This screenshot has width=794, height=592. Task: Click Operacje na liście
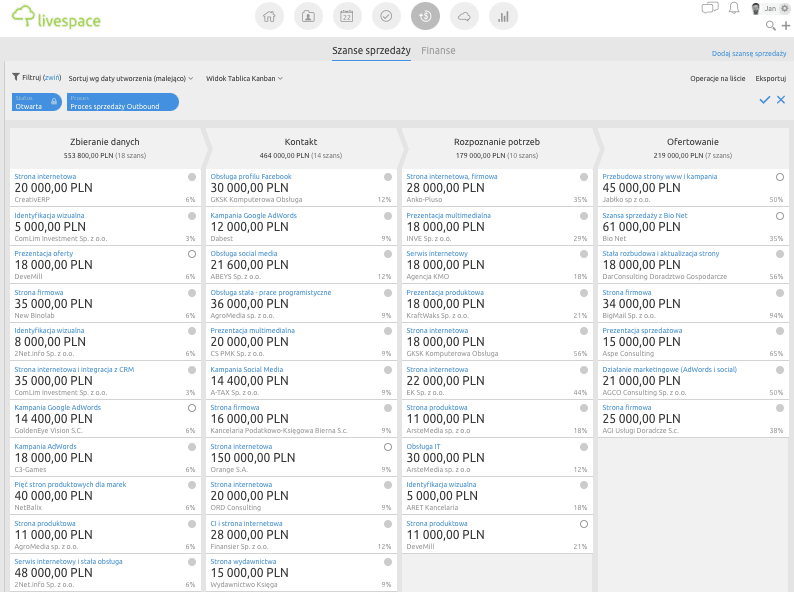718,78
